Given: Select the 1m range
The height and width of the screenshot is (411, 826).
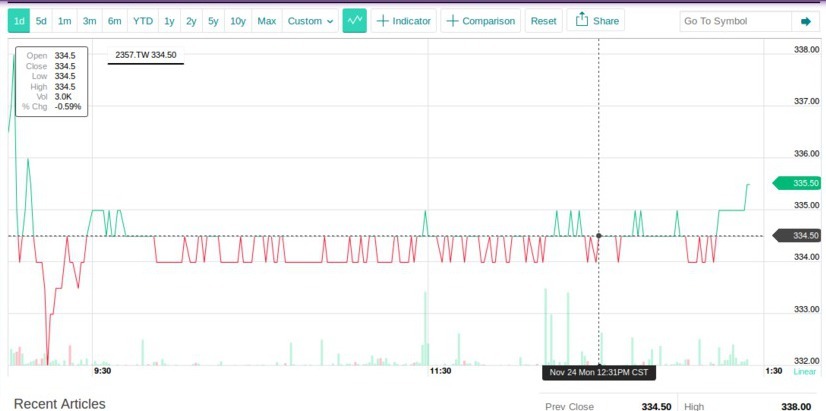Looking at the screenshot, I should [64, 21].
